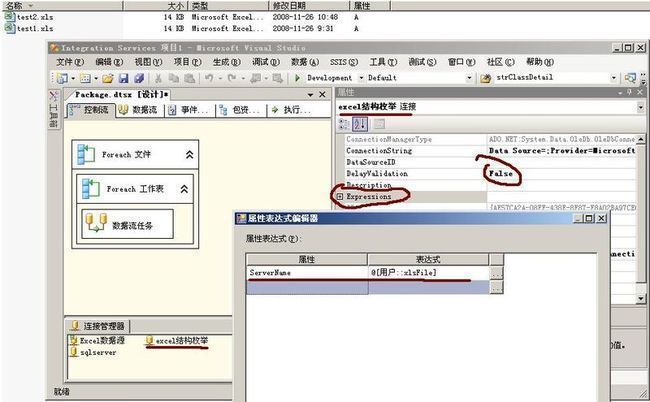Click the ConnectionString property row

(x=490, y=151)
